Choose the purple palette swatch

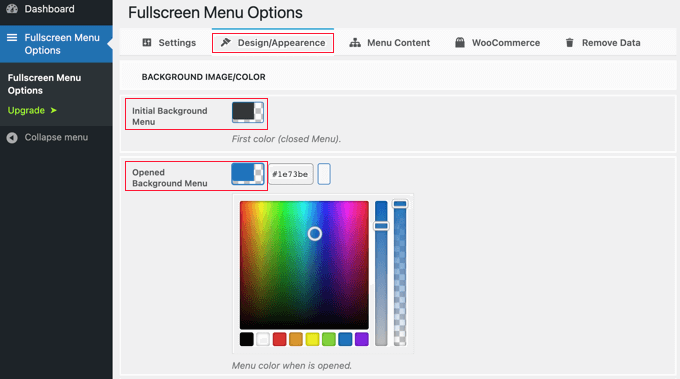pos(362,339)
